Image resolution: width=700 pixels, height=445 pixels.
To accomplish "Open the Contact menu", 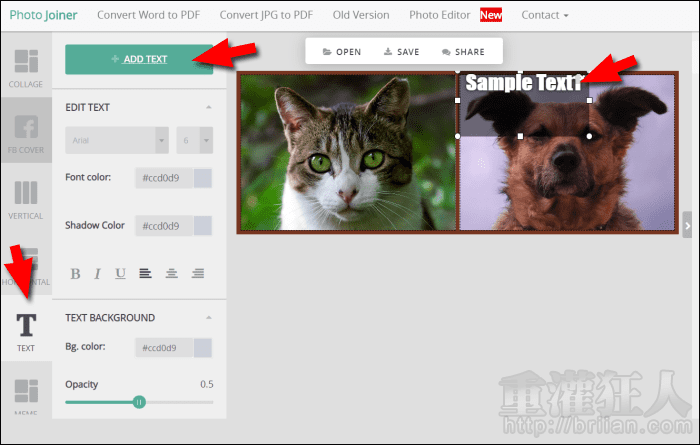I will tap(545, 16).
